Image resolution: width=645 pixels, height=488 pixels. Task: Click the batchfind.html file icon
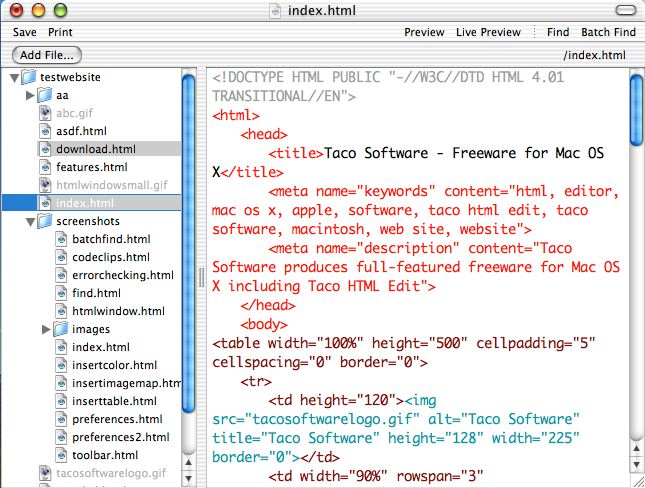(x=61, y=239)
